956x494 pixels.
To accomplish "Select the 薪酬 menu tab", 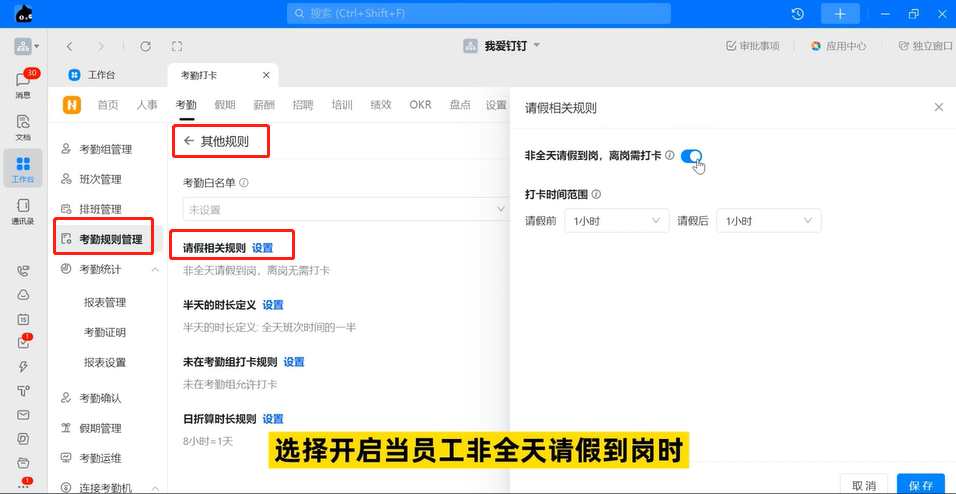I will point(264,105).
